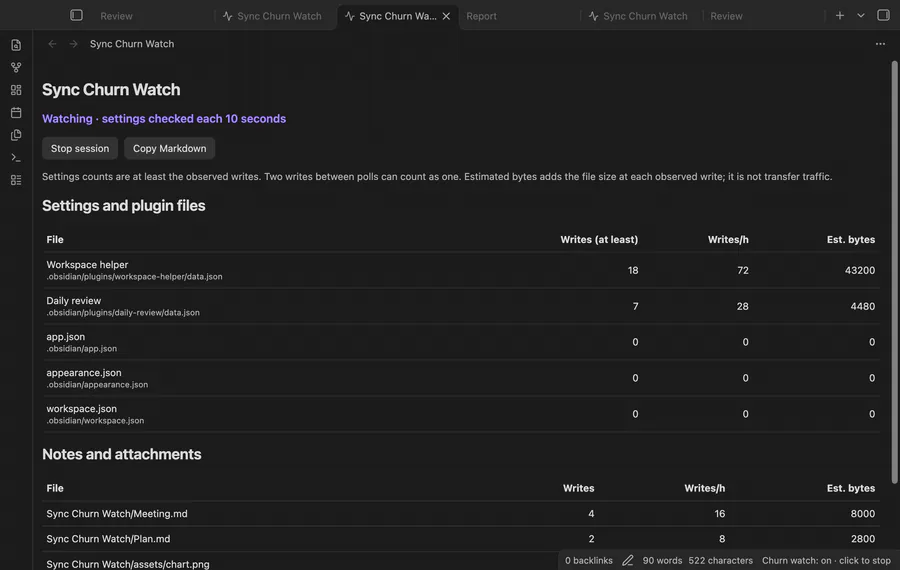The image size is (900, 570).
Task: Click the Workspace helper file name
Action: tap(87, 265)
